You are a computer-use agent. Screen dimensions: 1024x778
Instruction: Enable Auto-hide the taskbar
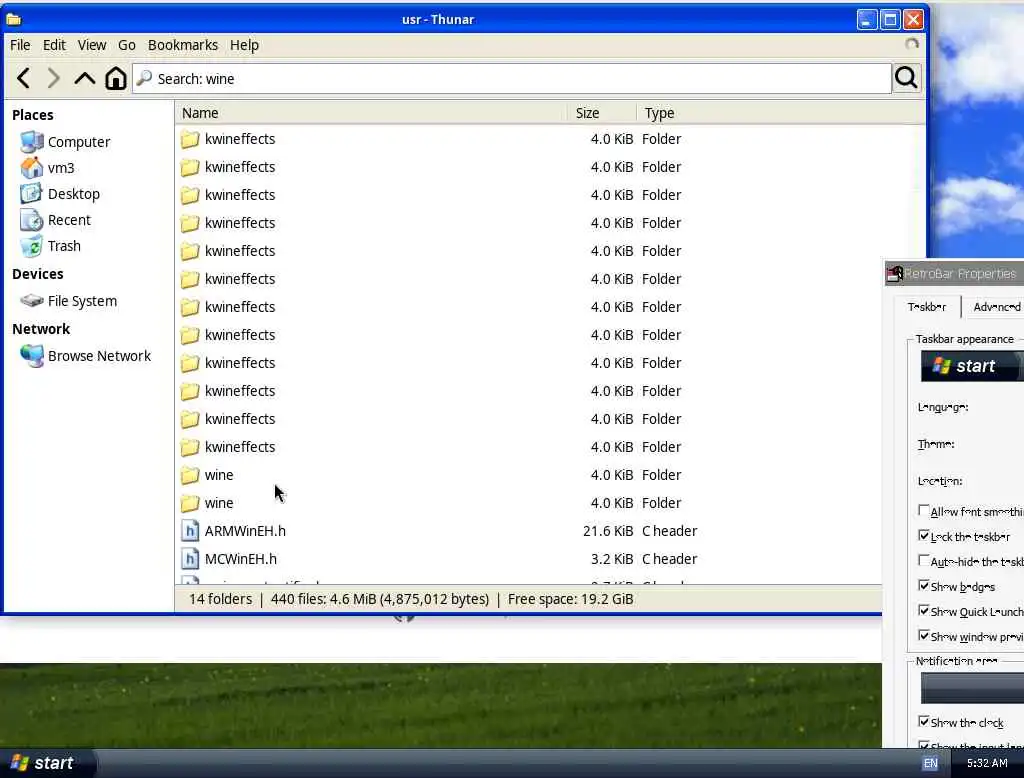click(923, 560)
